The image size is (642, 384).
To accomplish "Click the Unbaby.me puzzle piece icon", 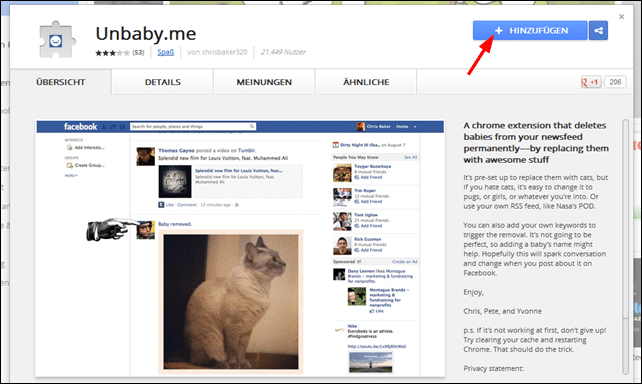I will (x=57, y=39).
